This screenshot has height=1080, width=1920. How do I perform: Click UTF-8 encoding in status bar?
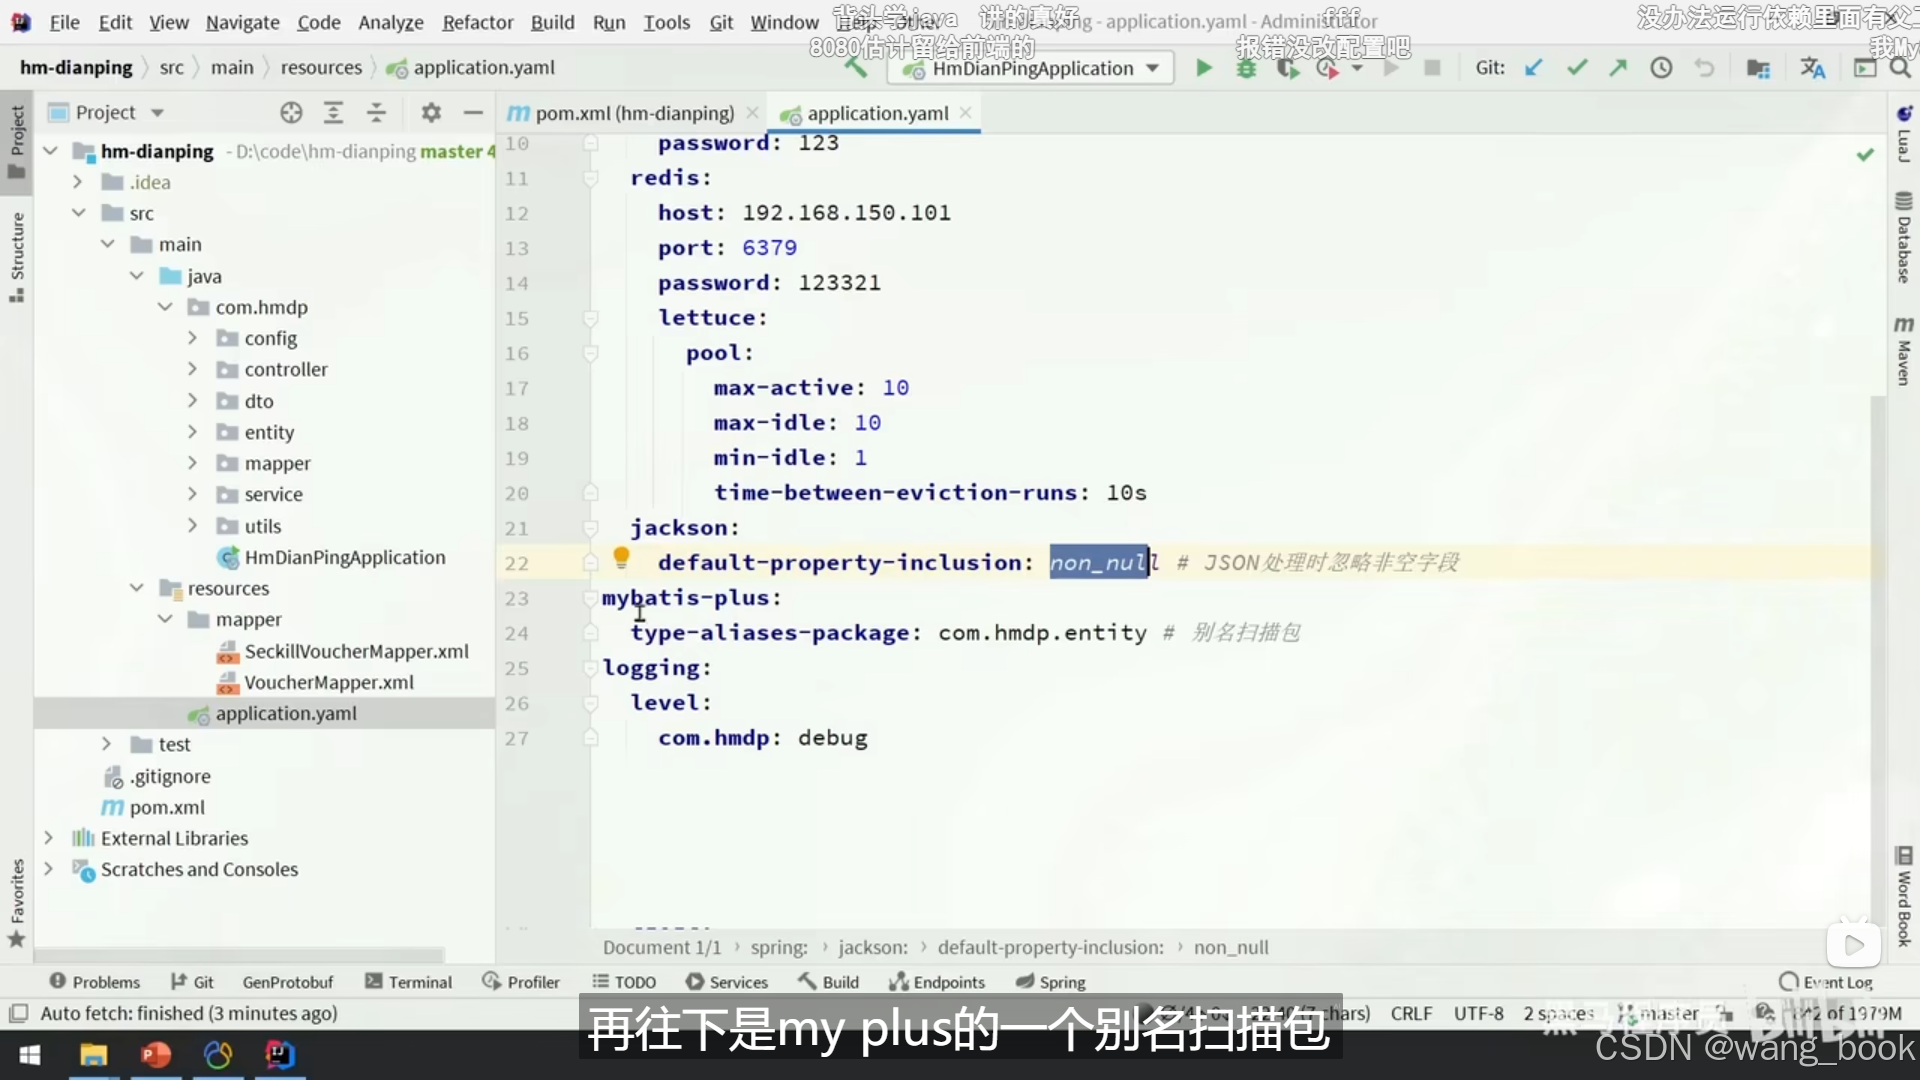(1478, 1013)
